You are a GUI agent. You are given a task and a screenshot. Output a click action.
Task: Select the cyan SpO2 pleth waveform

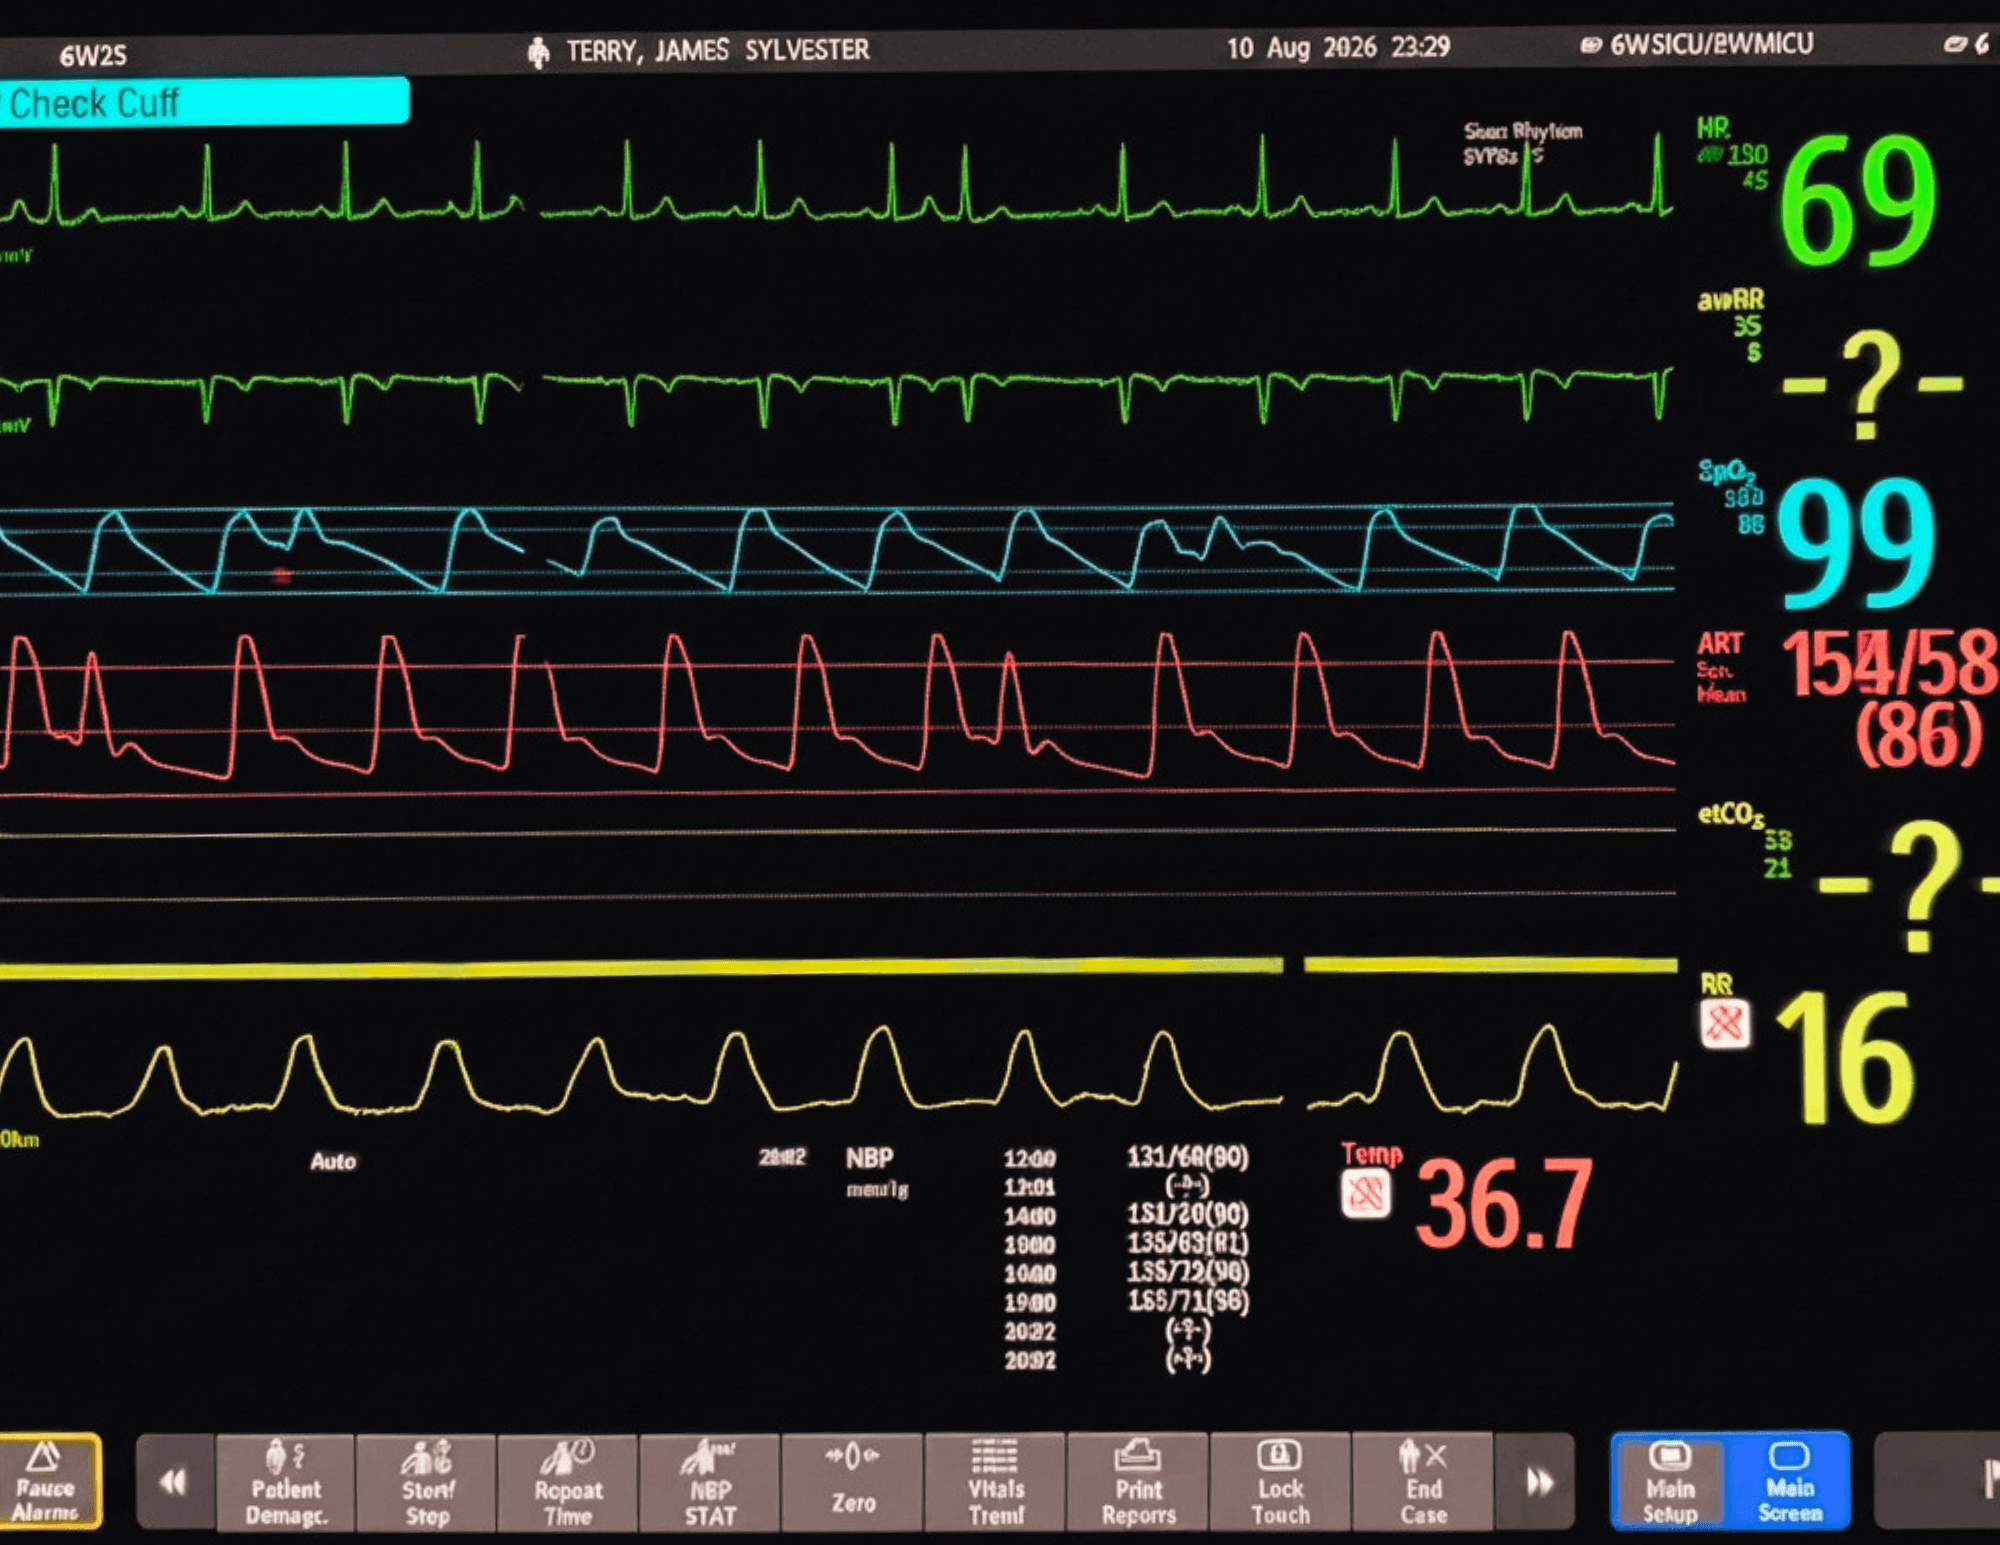tap(838, 550)
